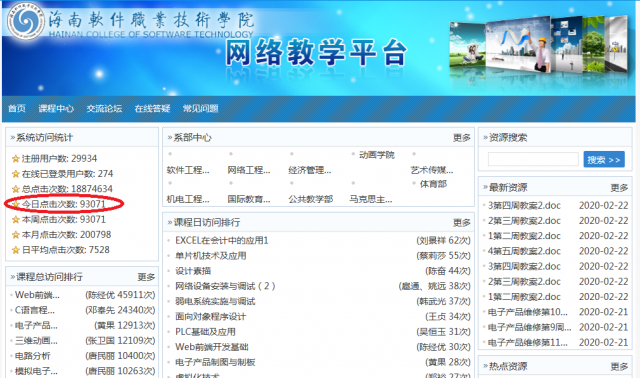Open 电子产品 in total visit ranking
The image size is (640, 378).
coord(36,326)
